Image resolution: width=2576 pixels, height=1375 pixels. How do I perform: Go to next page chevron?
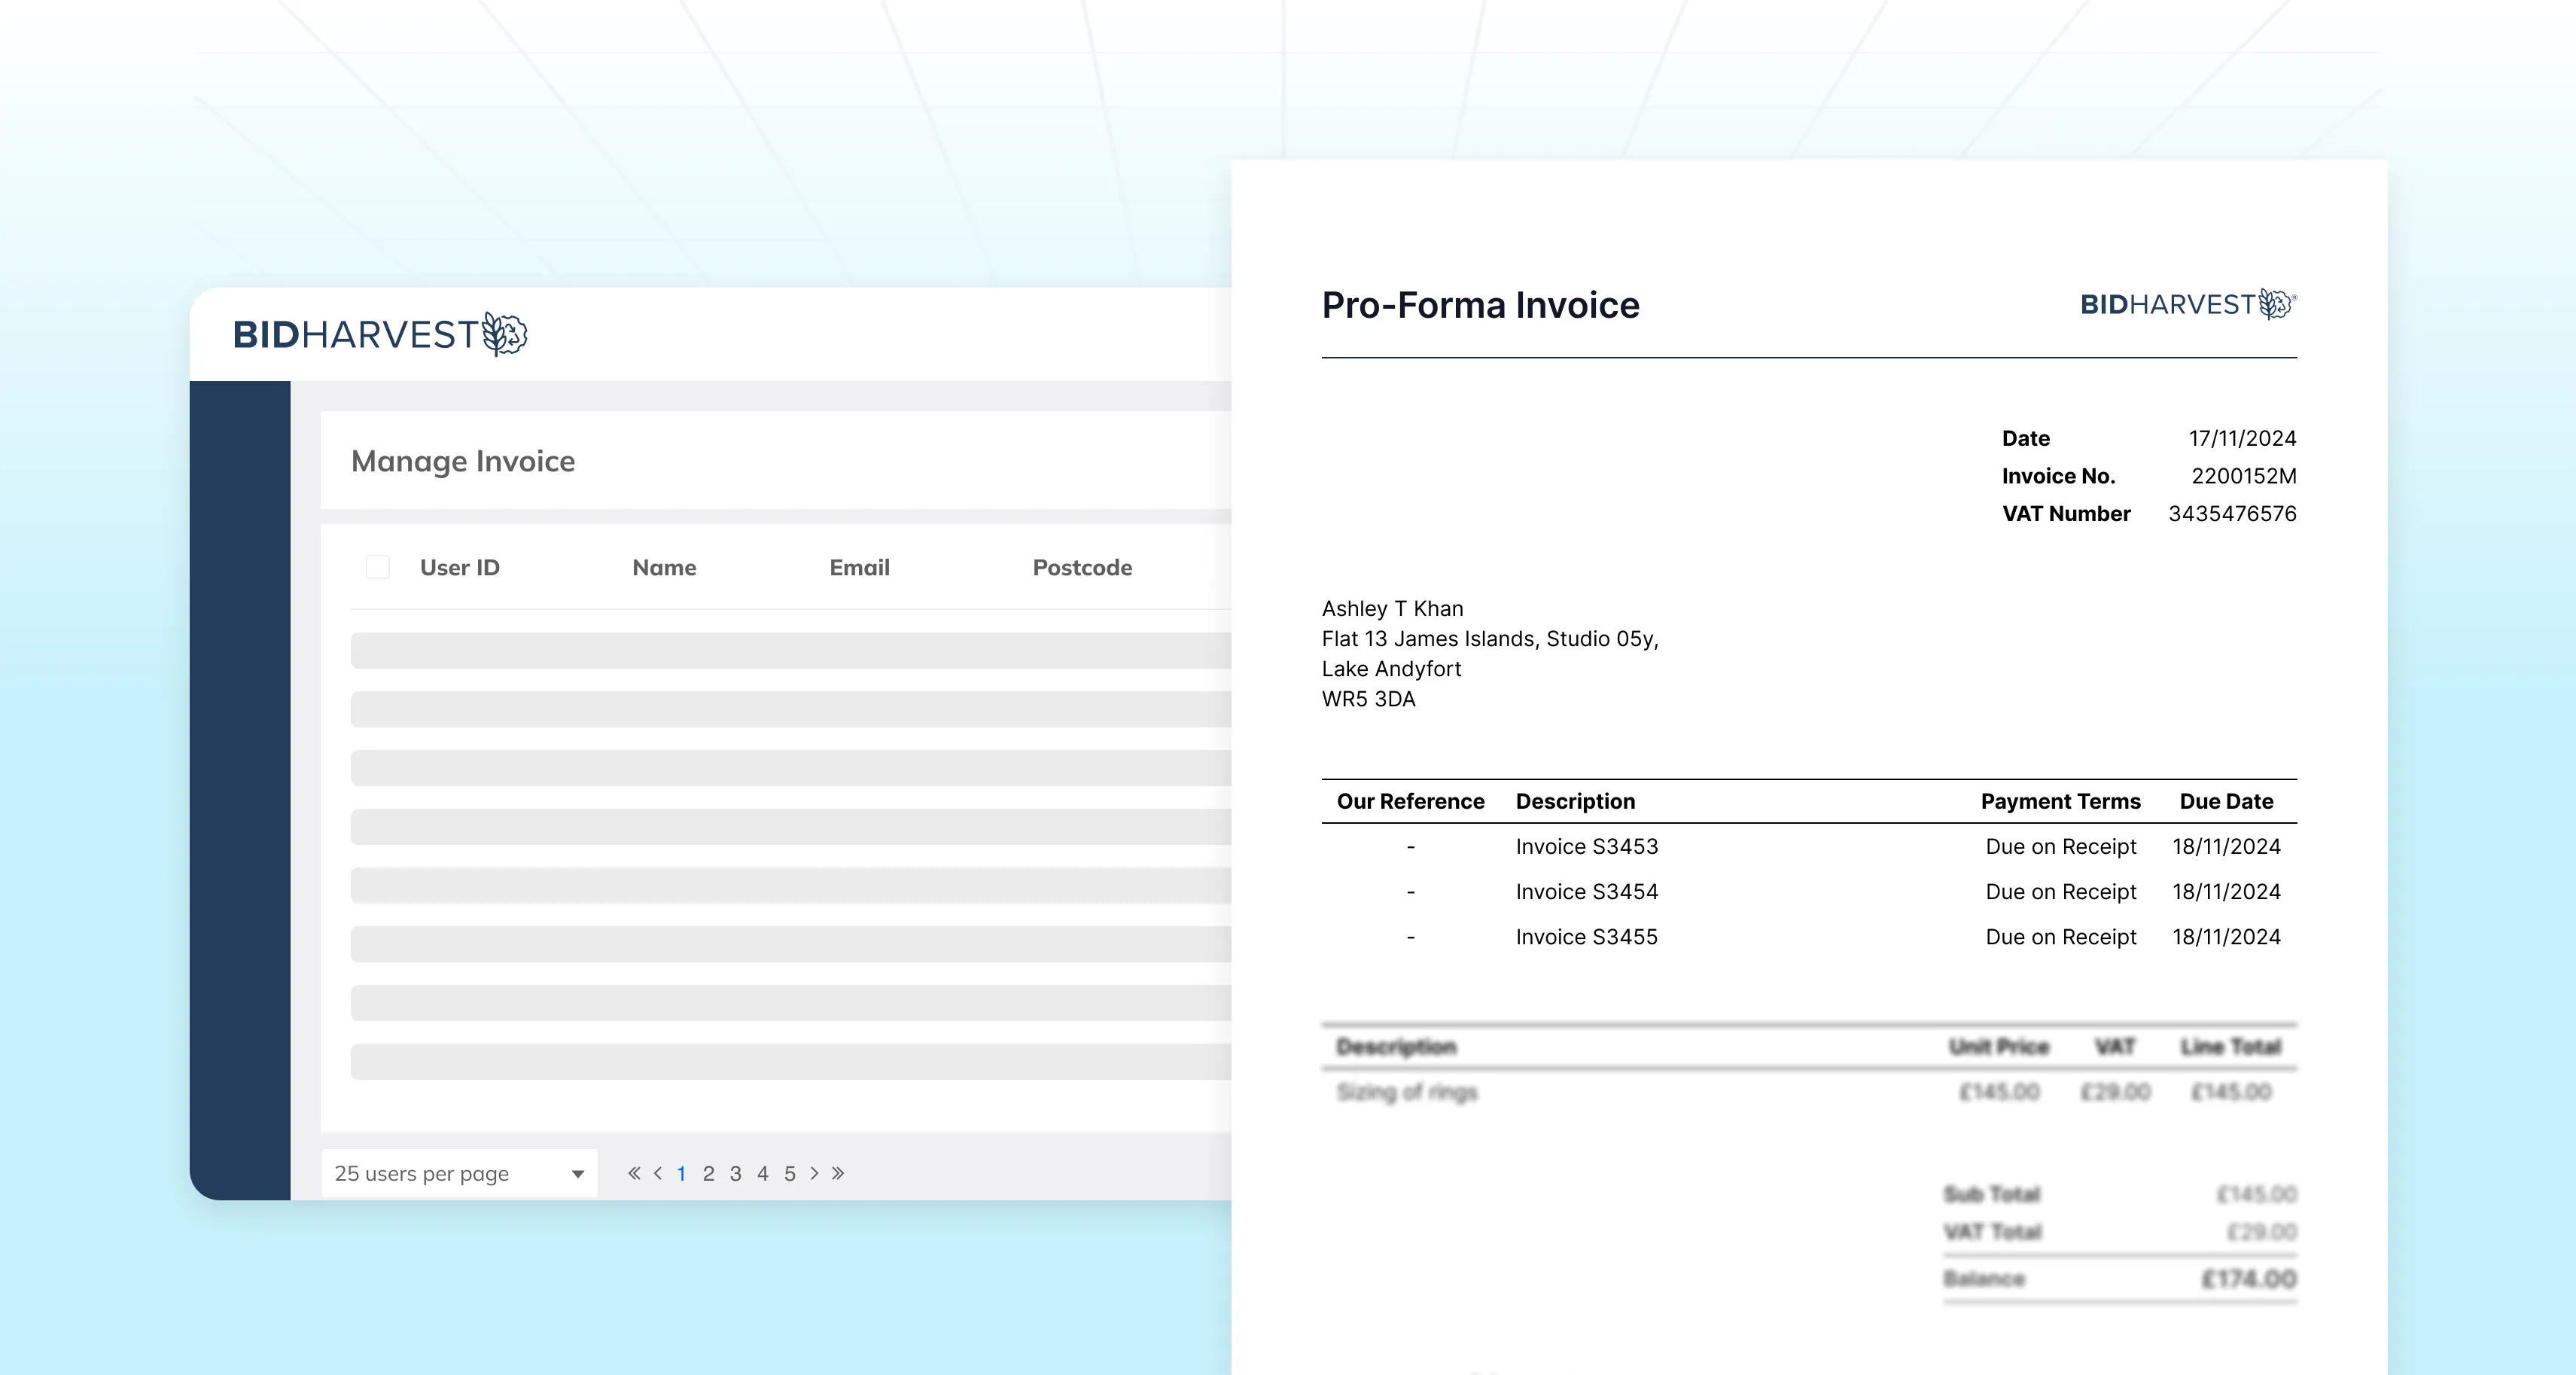814,1173
